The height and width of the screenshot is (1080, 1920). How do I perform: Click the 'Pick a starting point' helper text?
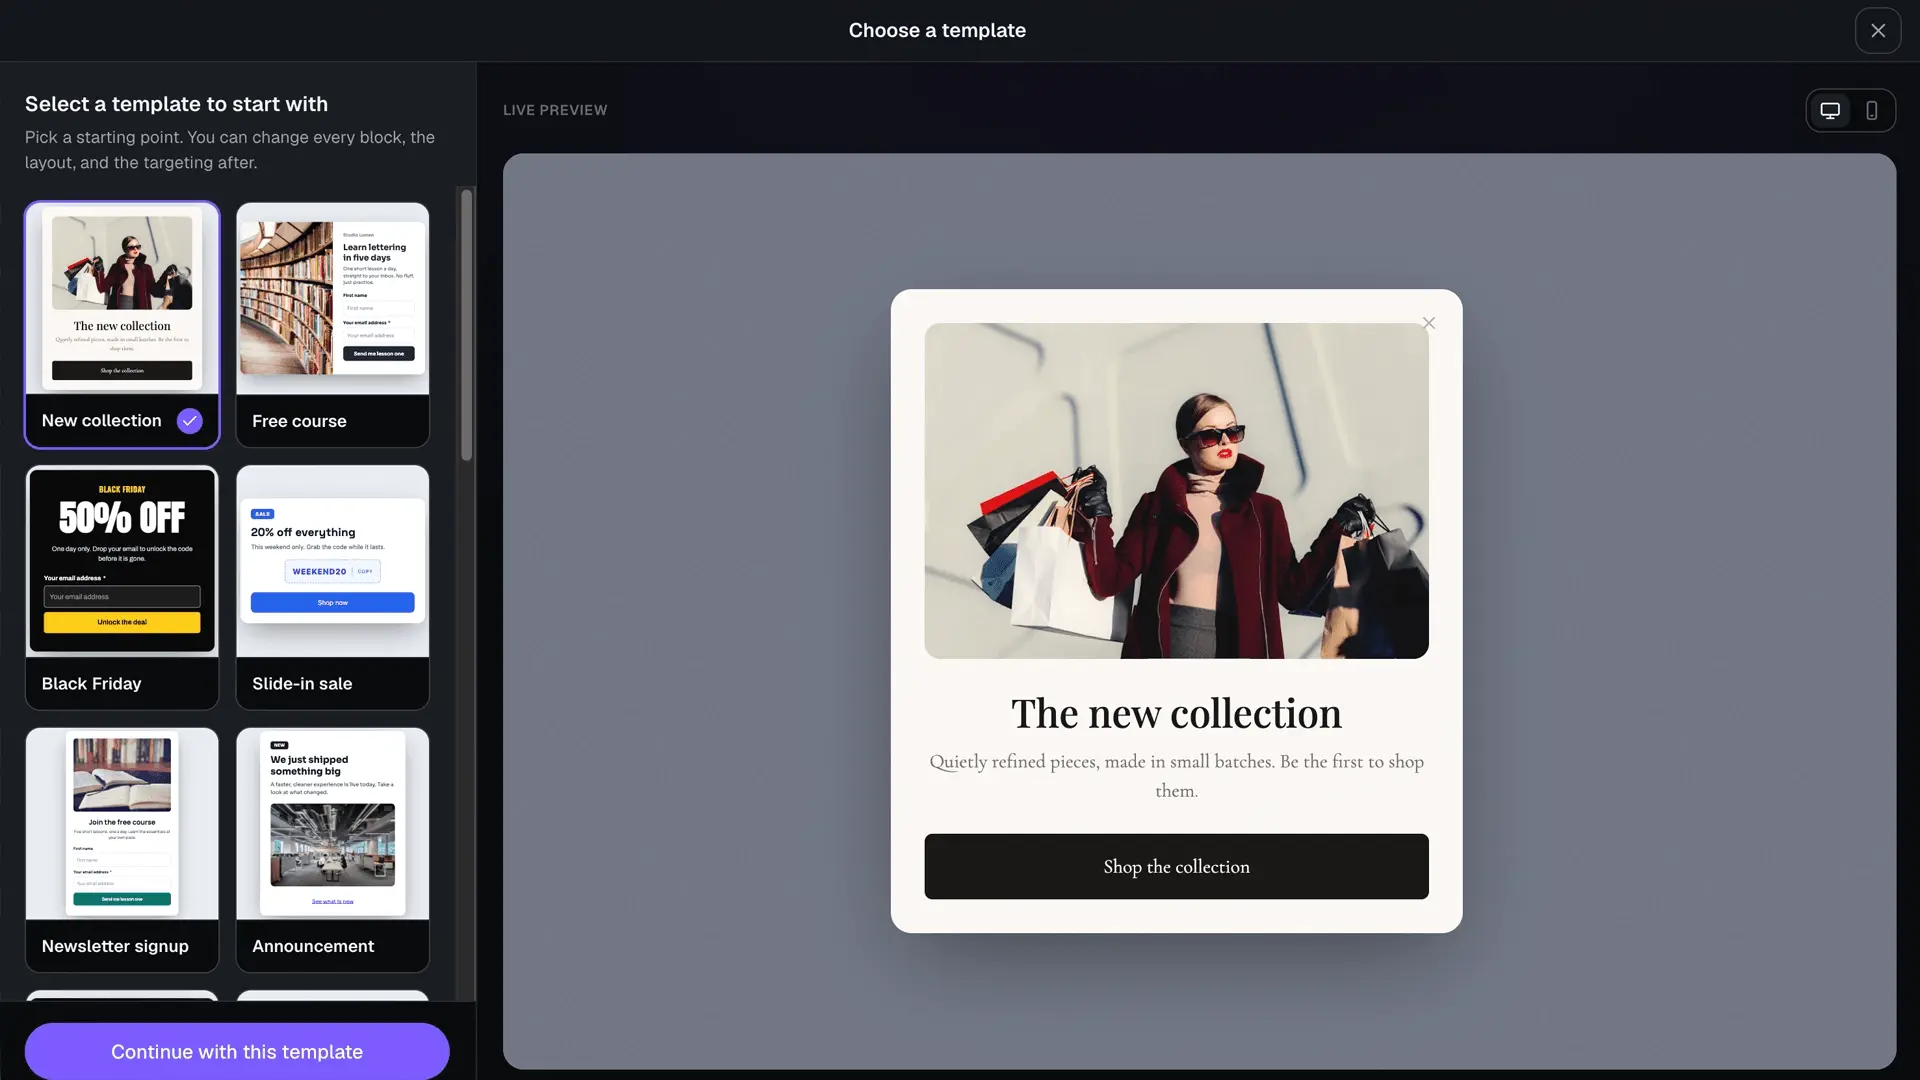230,150
